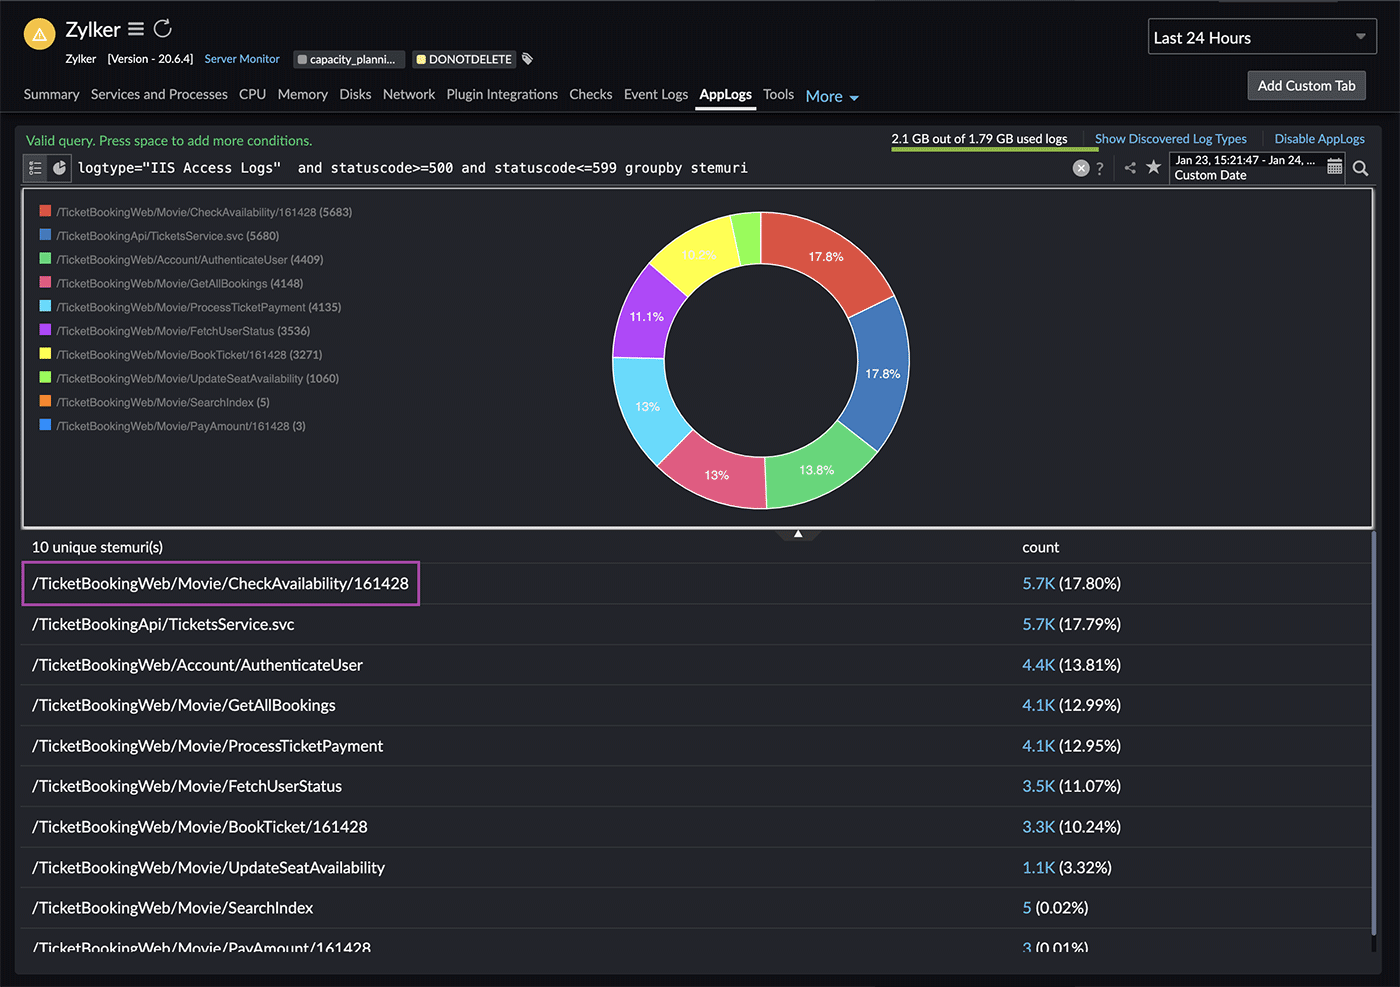Screen dimensions: 1400x987
Task: Clear the query with the X icon
Action: pos(1081,168)
